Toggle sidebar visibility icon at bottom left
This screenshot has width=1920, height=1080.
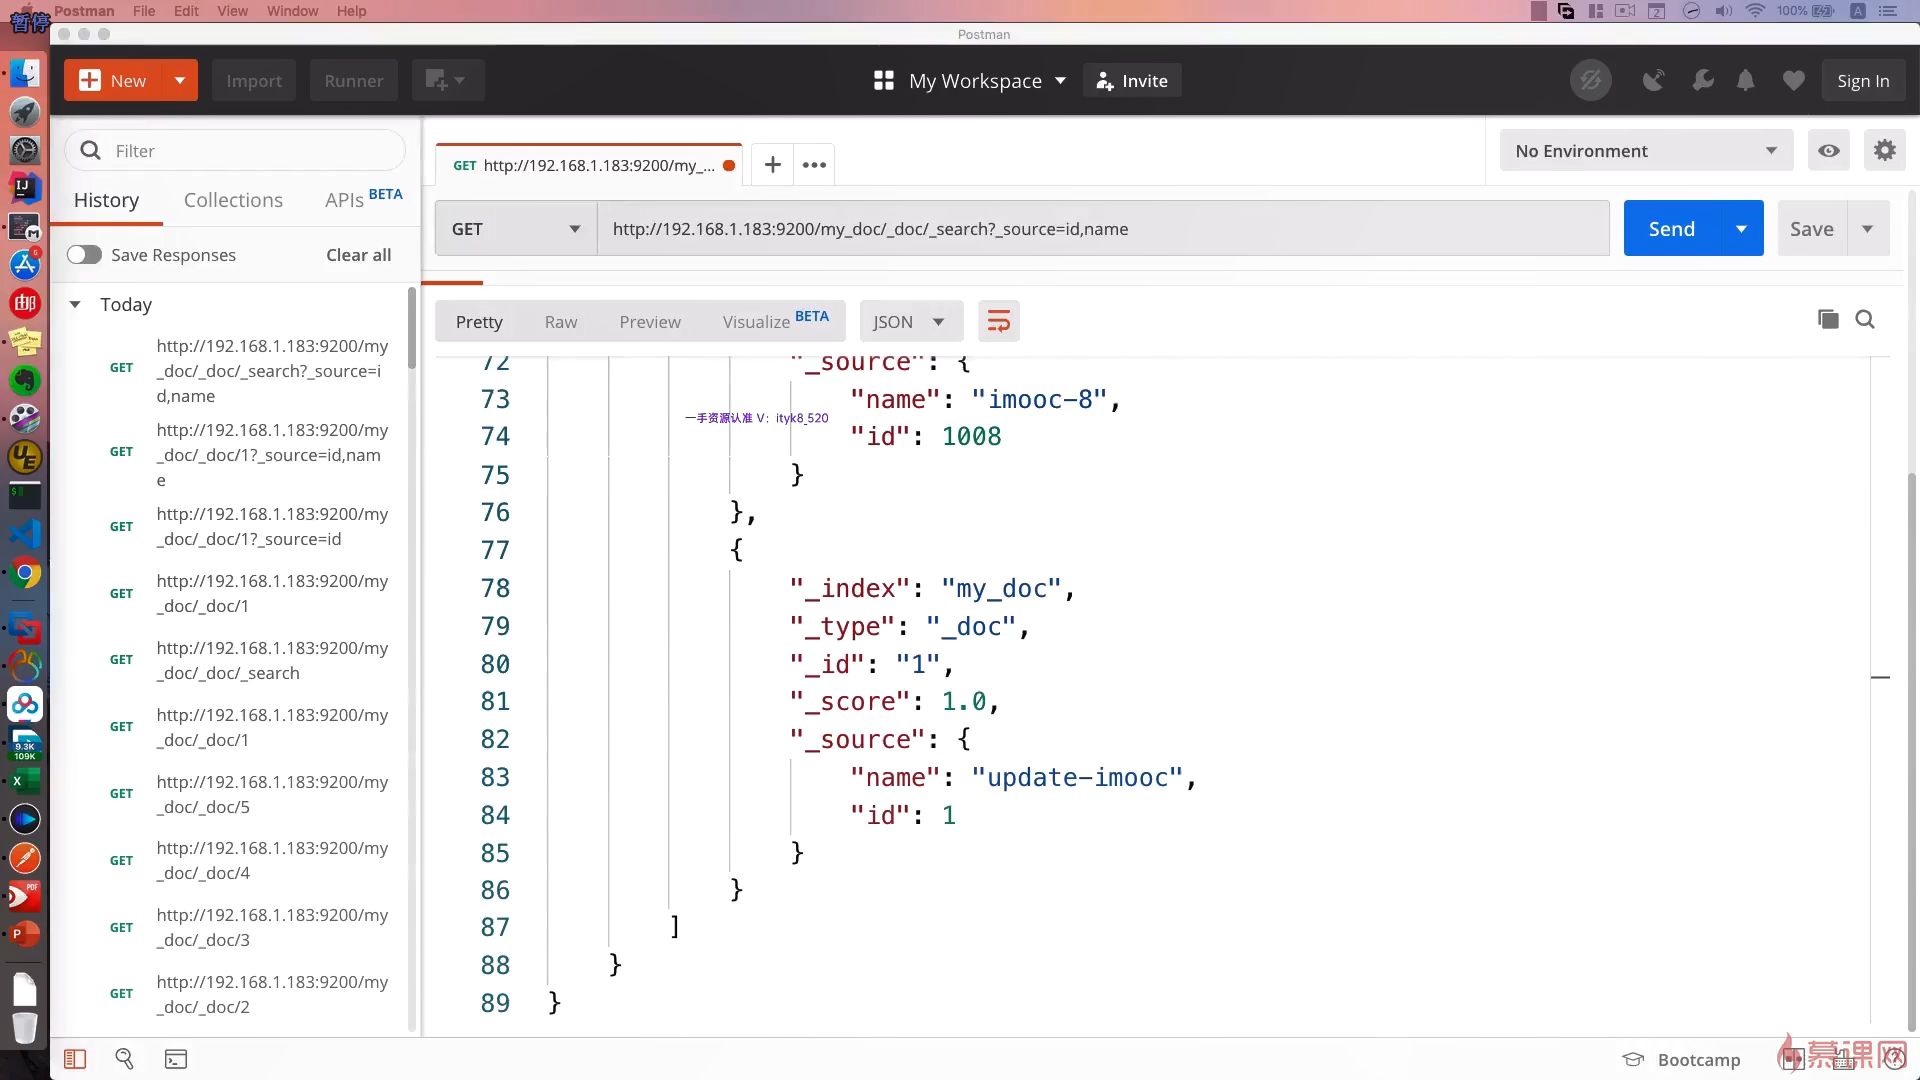pyautogui.click(x=75, y=1059)
